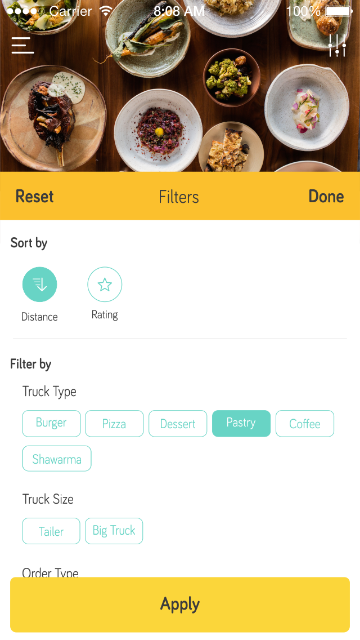This screenshot has height=640, width=360.
Task: Tap the Filters title text
Action: pyautogui.click(x=179, y=197)
